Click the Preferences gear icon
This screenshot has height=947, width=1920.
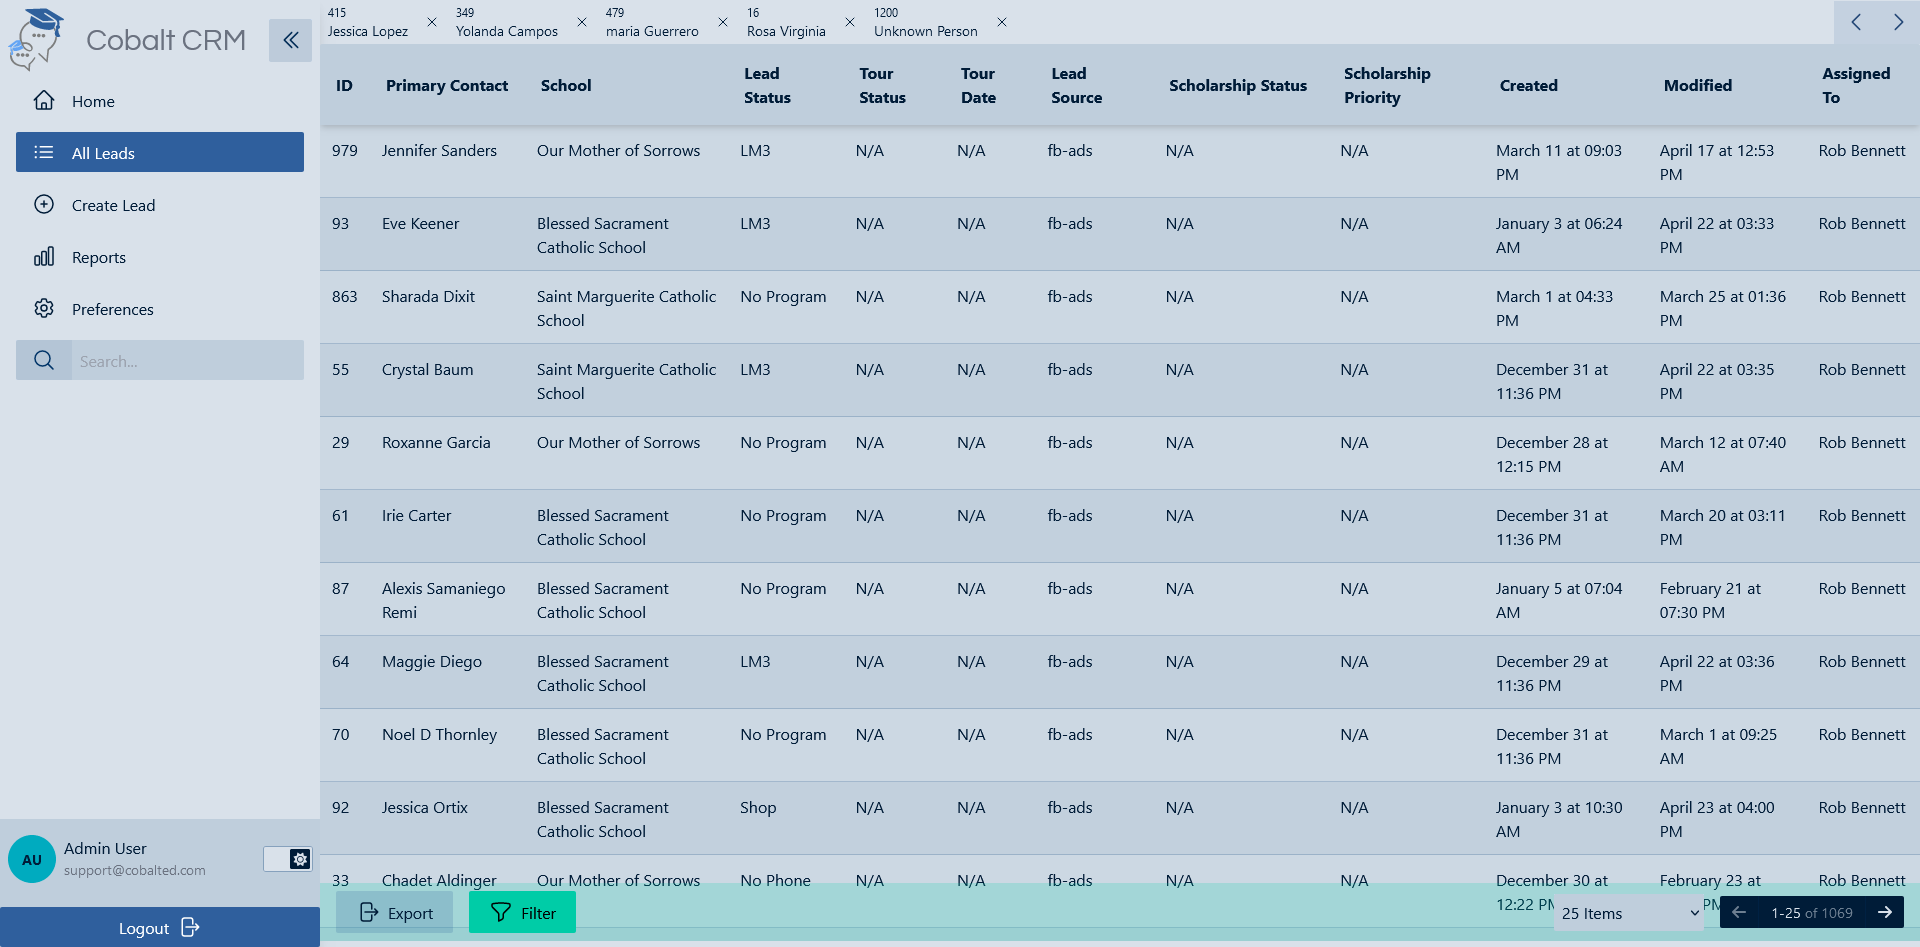pyautogui.click(x=44, y=309)
